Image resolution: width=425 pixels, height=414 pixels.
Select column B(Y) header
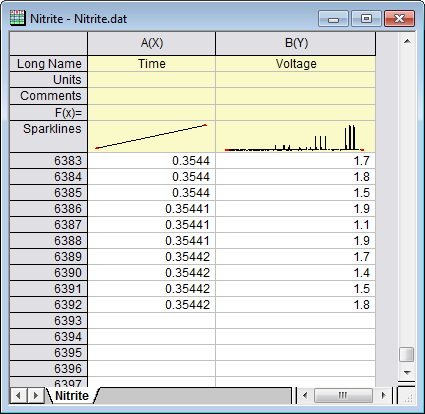(x=296, y=43)
